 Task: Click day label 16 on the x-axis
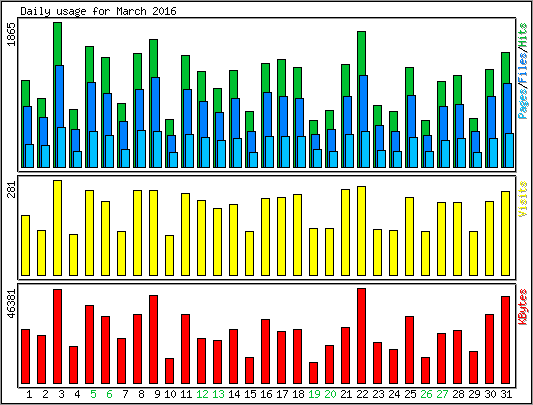coord(266,394)
